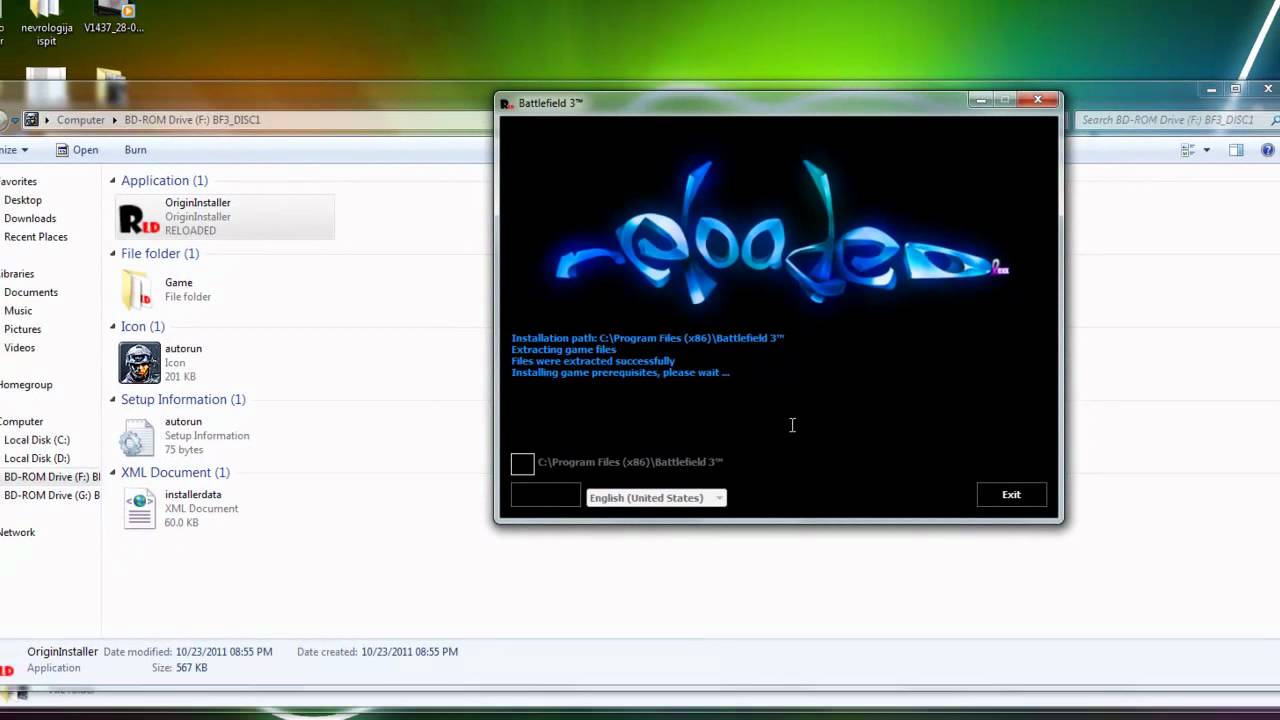Select the autorun soldier icon file
The width and height of the screenshot is (1280, 720).
pos(139,363)
